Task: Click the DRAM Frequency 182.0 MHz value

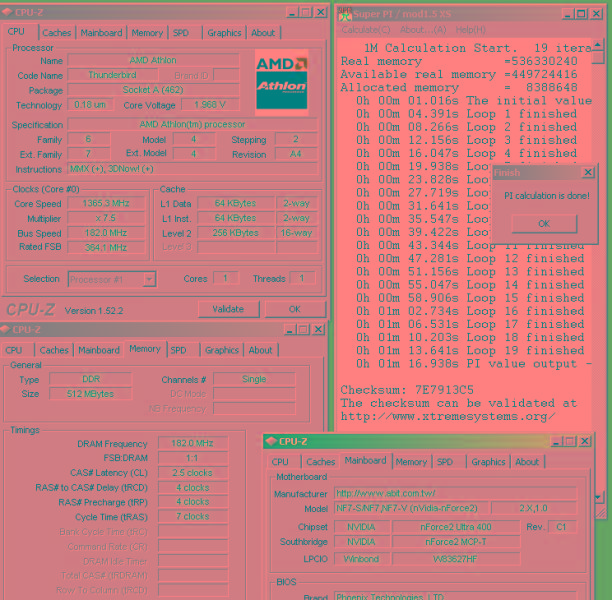Action: [x=192, y=443]
